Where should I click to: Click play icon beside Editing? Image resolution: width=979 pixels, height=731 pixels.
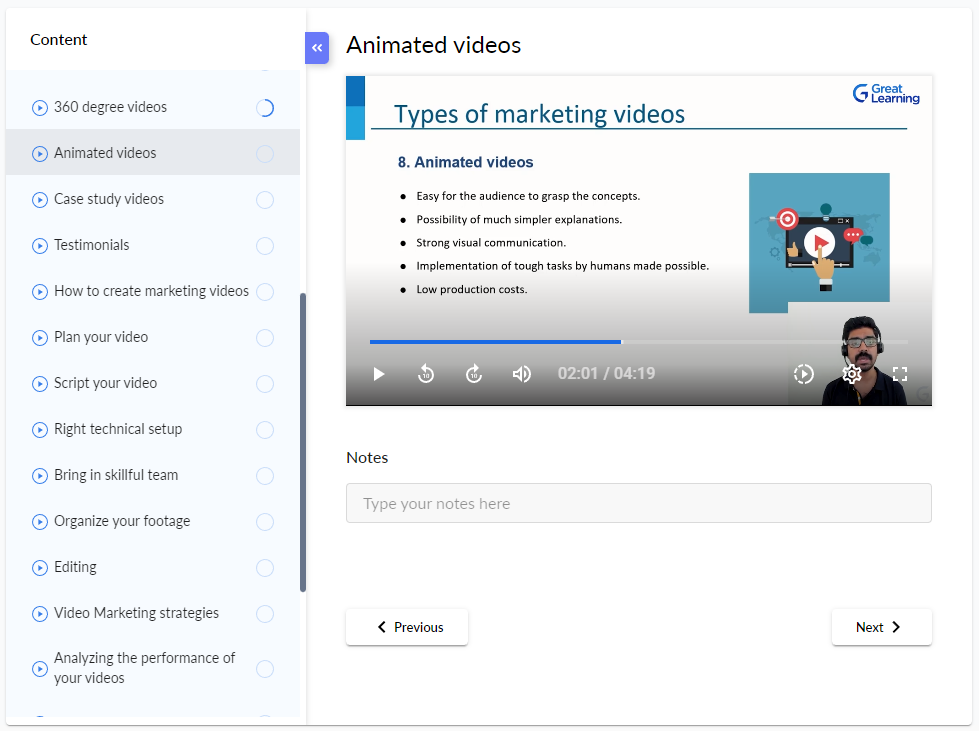coord(39,568)
